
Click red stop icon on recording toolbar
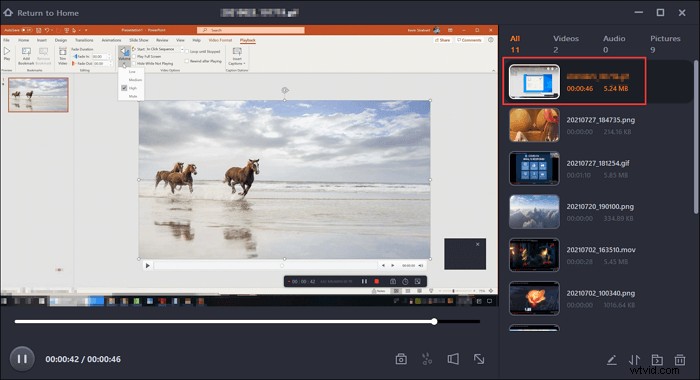click(x=376, y=281)
